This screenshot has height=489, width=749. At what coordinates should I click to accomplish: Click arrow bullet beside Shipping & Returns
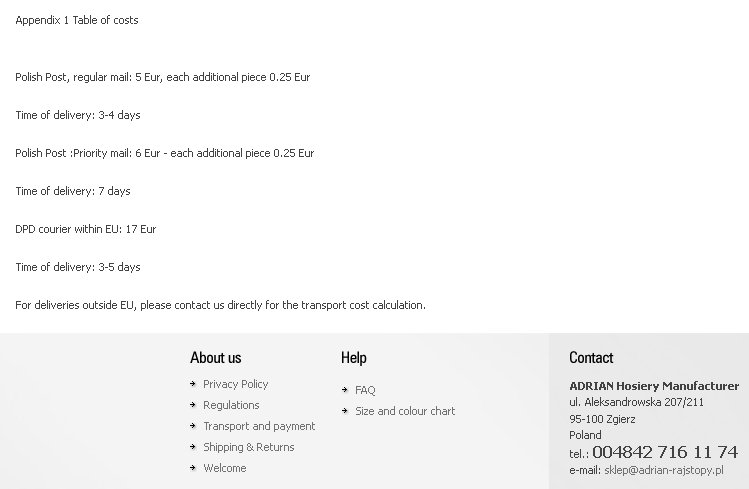(193, 446)
